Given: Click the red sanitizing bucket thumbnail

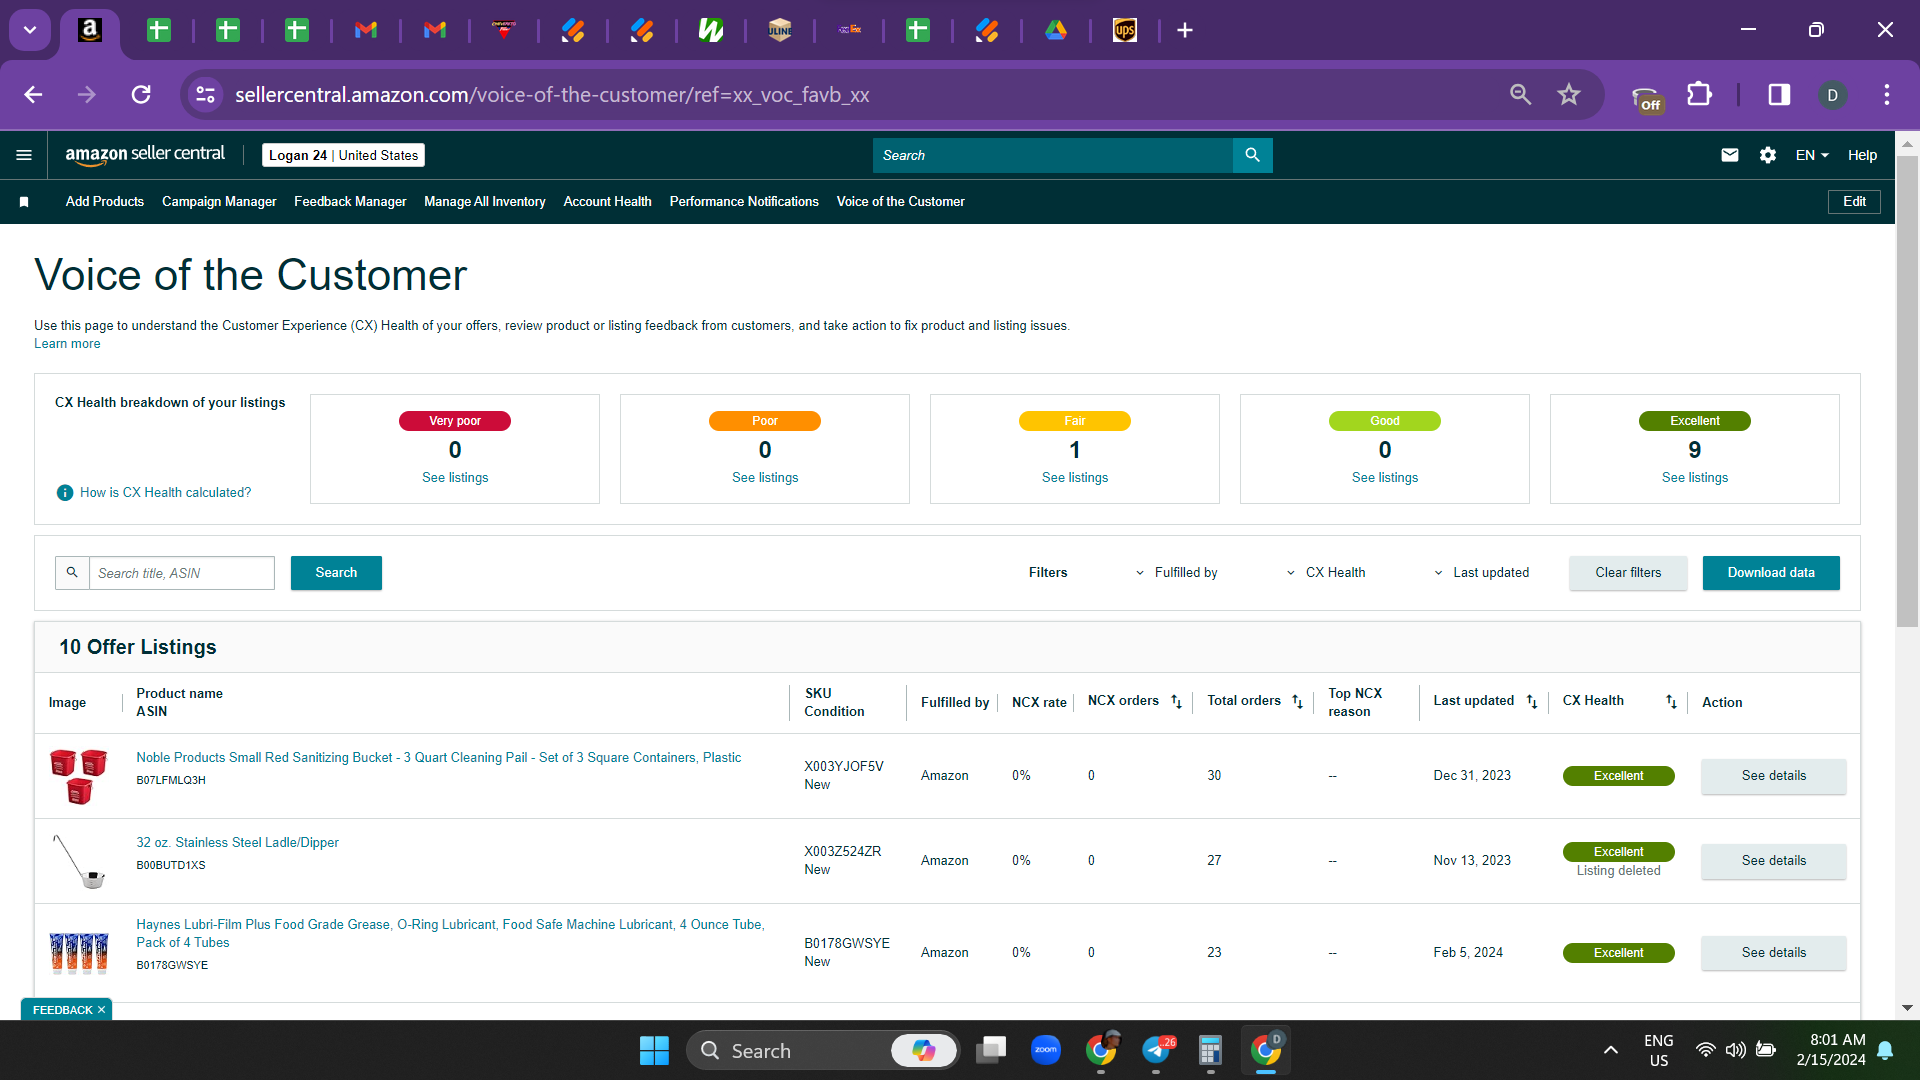Looking at the screenshot, I should tap(79, 776).
